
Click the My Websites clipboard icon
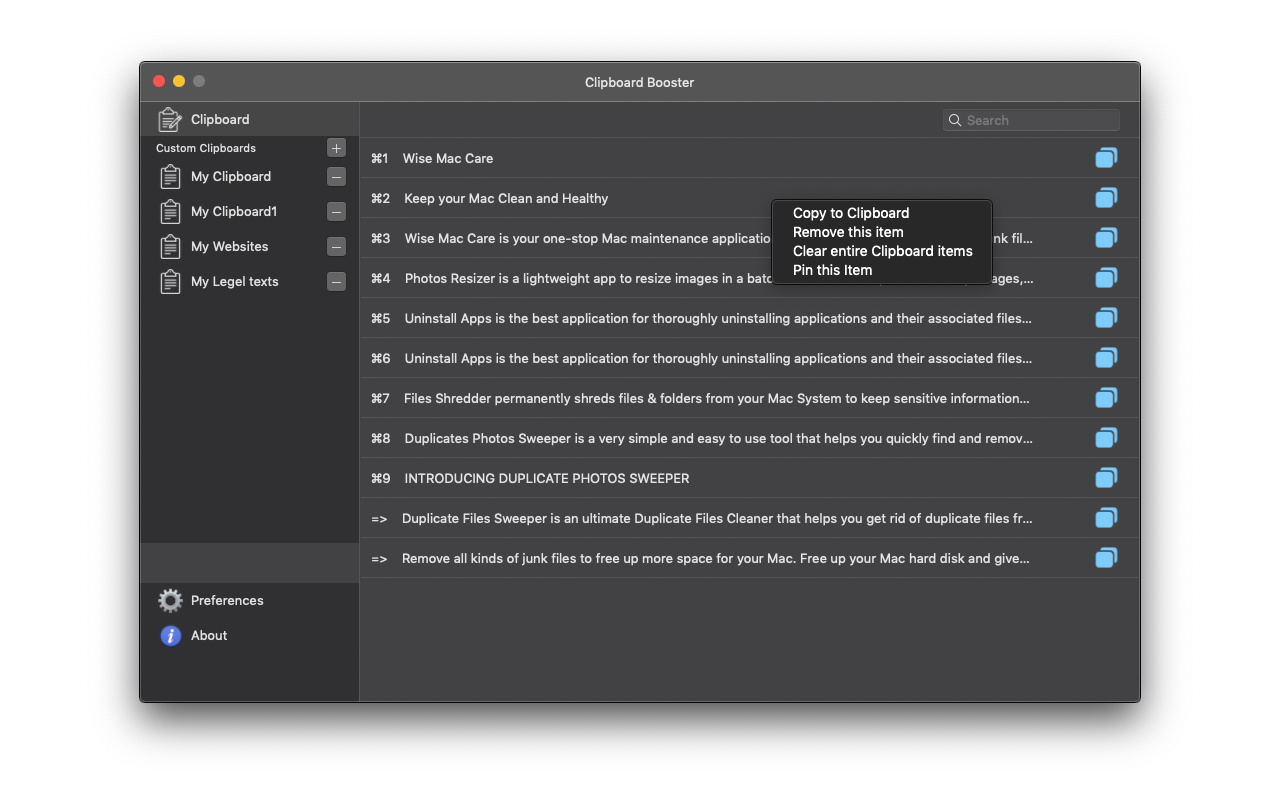pos(170,247)
